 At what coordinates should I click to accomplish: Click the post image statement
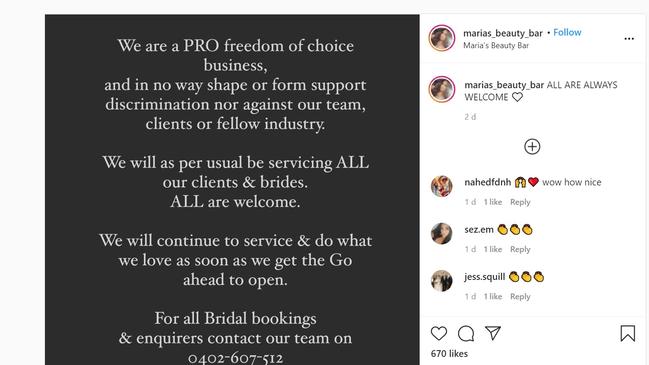tap(232, 190)
